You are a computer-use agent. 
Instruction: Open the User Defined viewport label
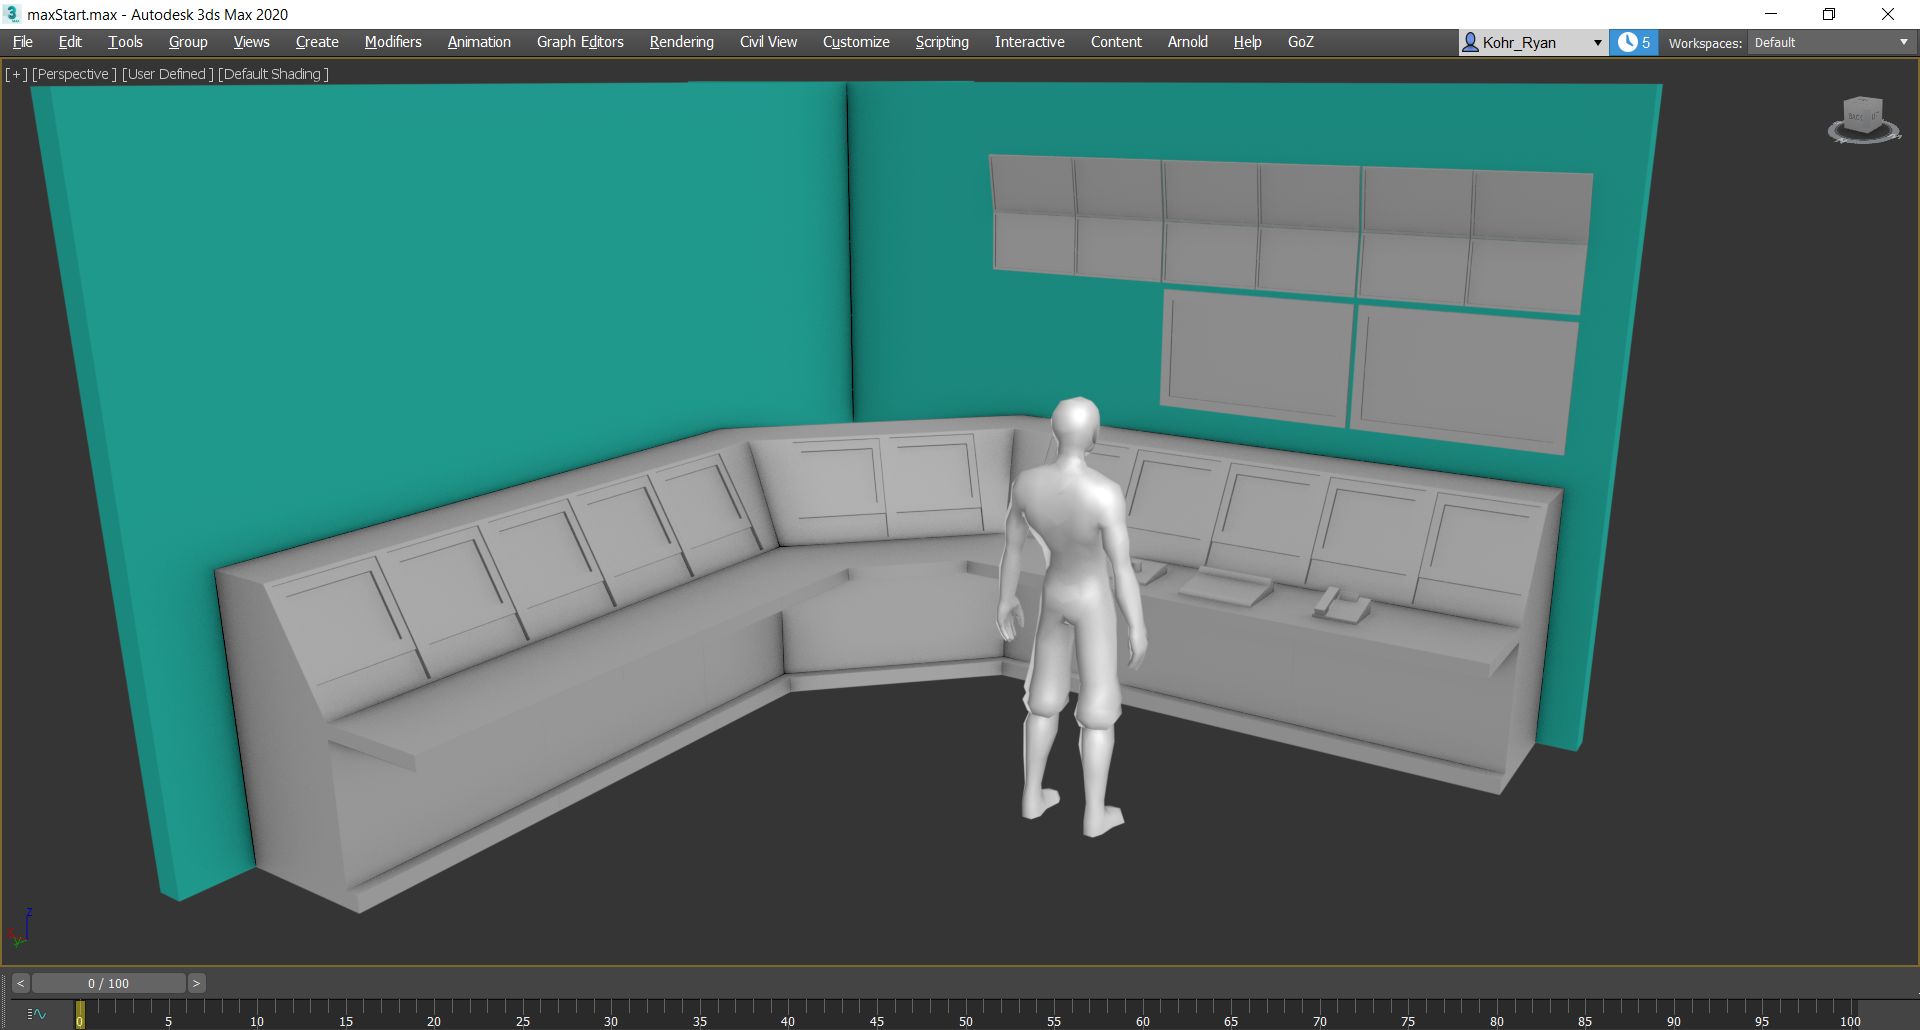167,74
